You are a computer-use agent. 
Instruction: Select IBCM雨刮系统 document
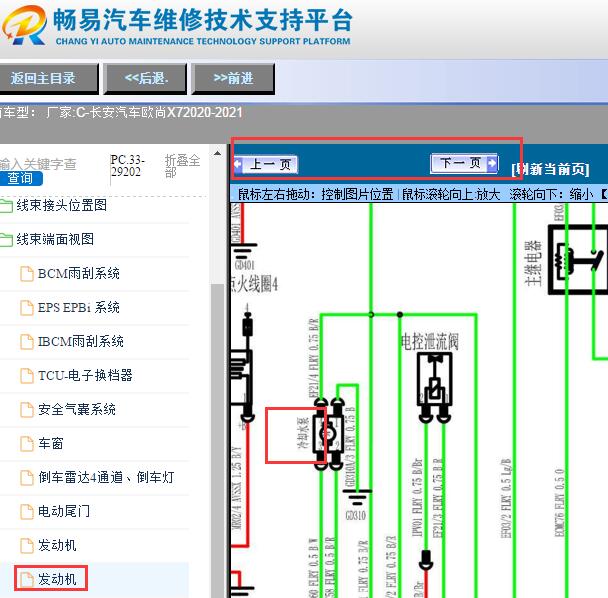tap(81, 341)
